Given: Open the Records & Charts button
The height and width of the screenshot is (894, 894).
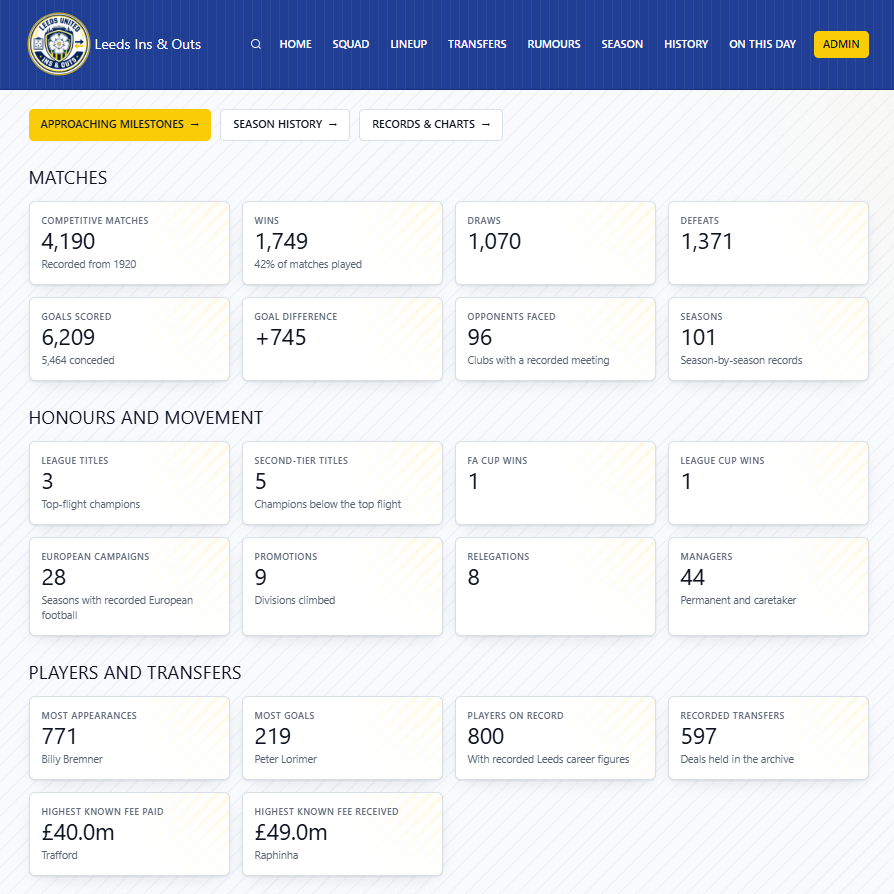Looking at the screenshot, I should point(430,124).
